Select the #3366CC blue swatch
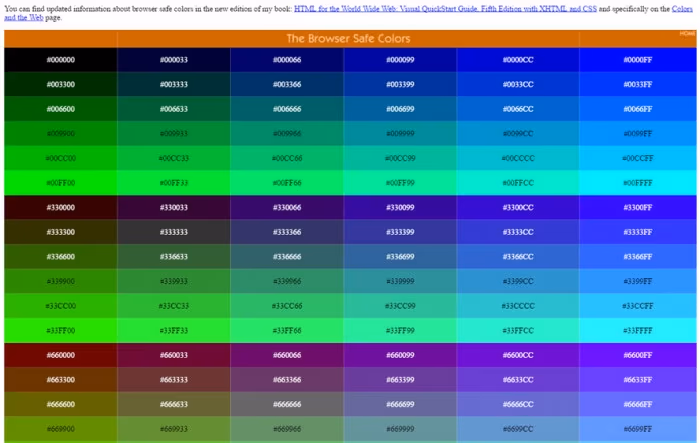The height and width of the screenshot is (443, 700). [518, 256]
